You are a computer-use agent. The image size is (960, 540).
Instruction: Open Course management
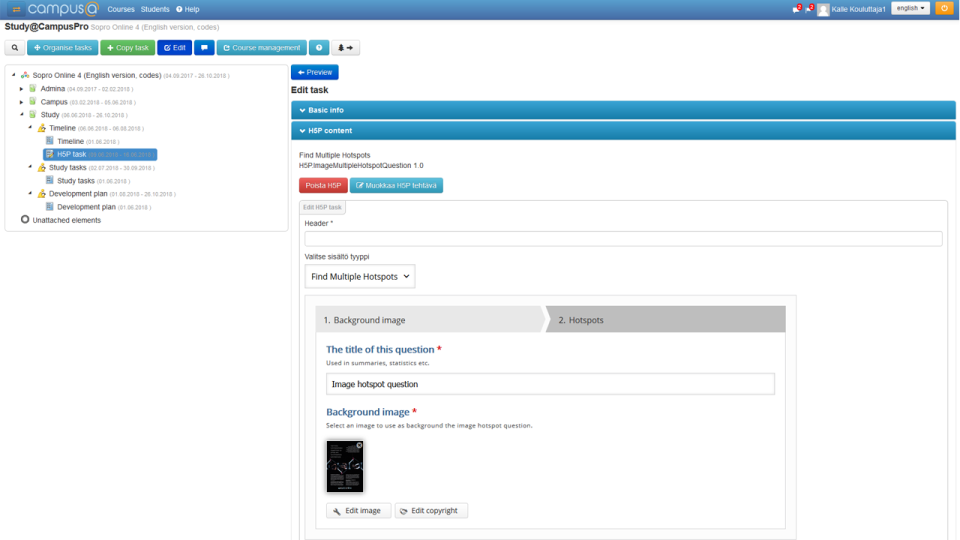261,48
